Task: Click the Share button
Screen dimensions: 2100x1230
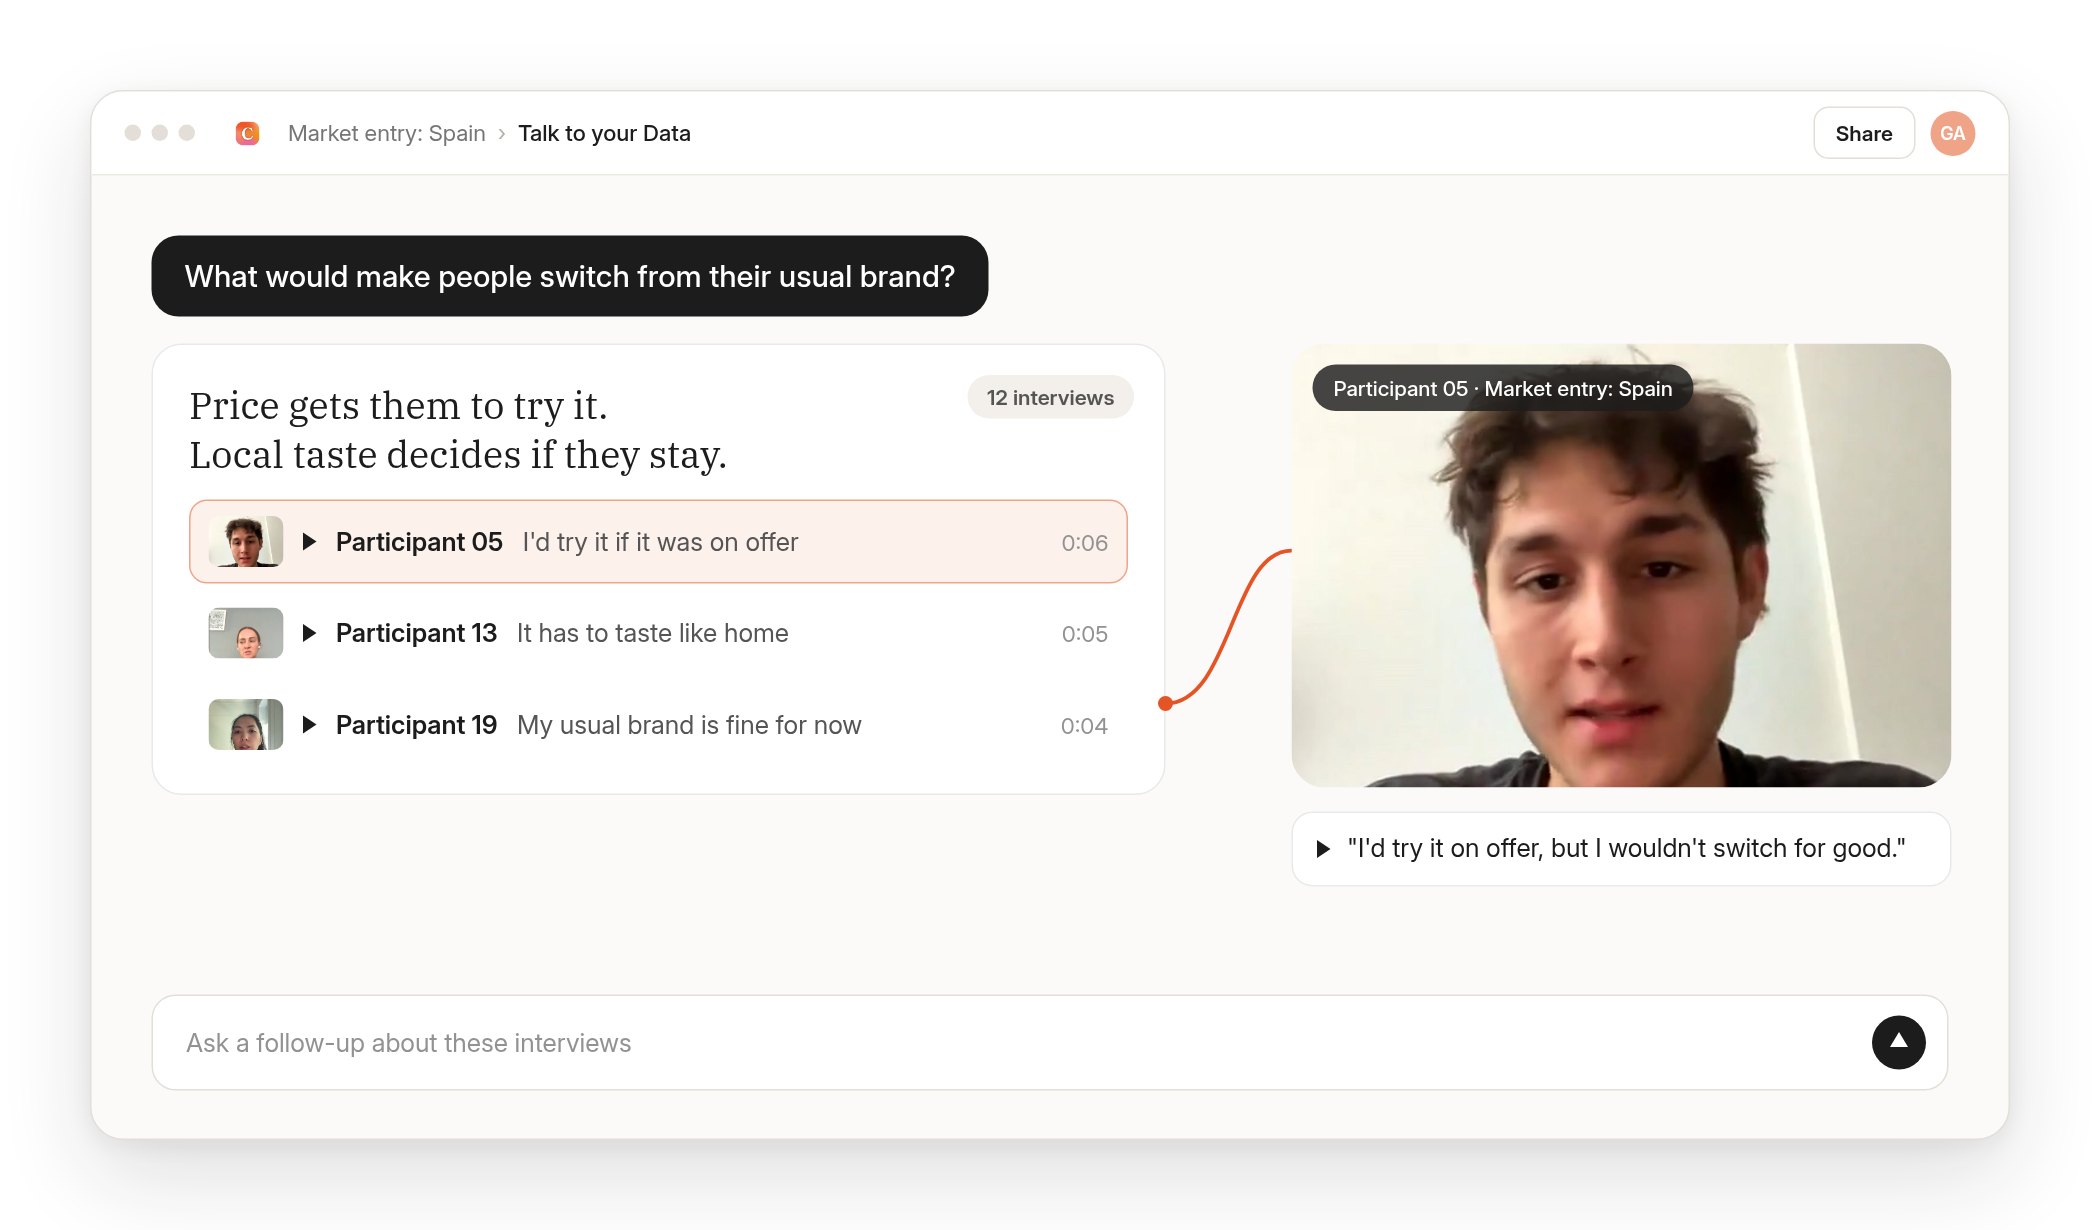Action: (1863, 133)
